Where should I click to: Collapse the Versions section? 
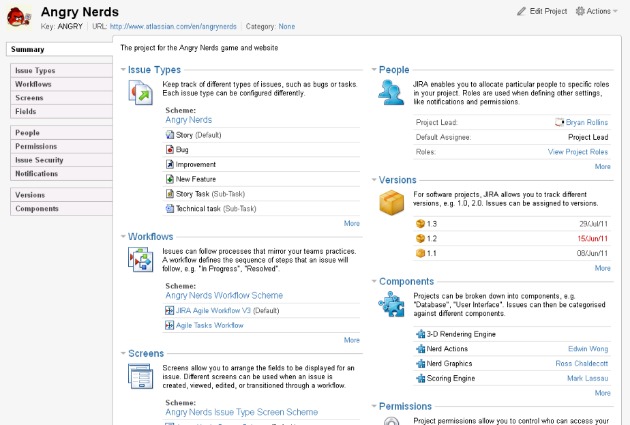click(374, 180)
